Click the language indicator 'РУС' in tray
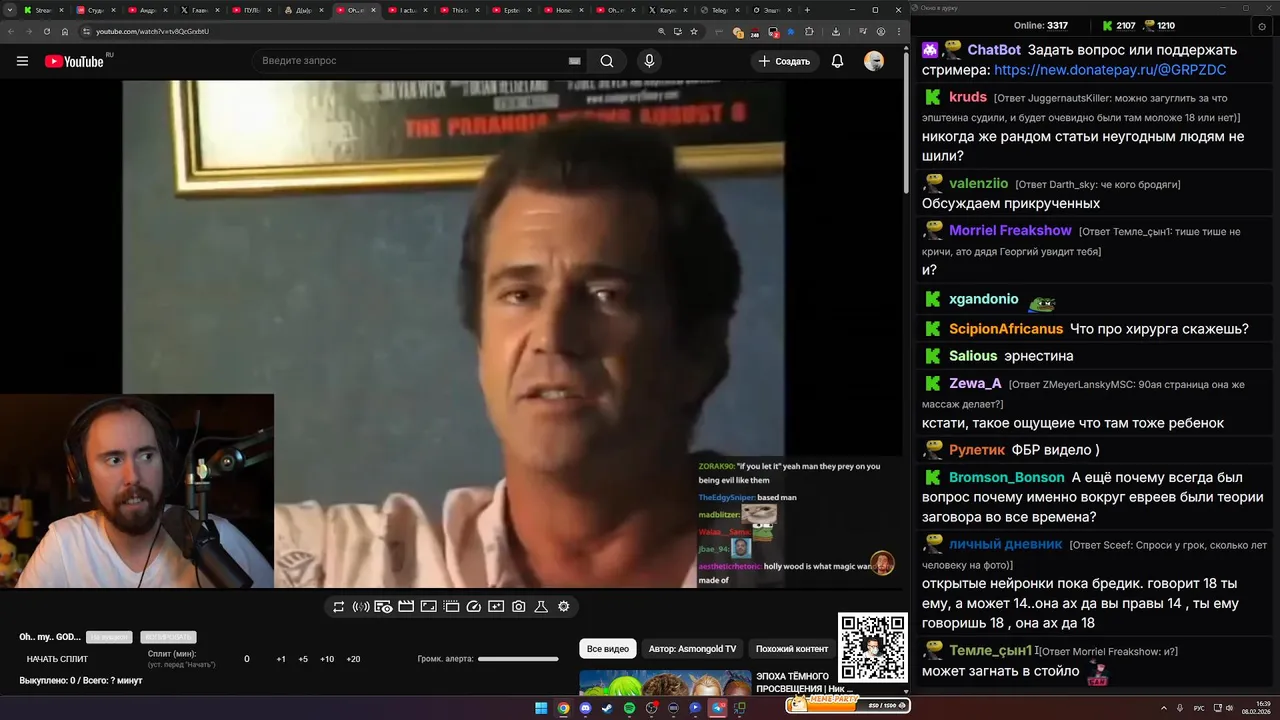 (x=1199, y=708)
